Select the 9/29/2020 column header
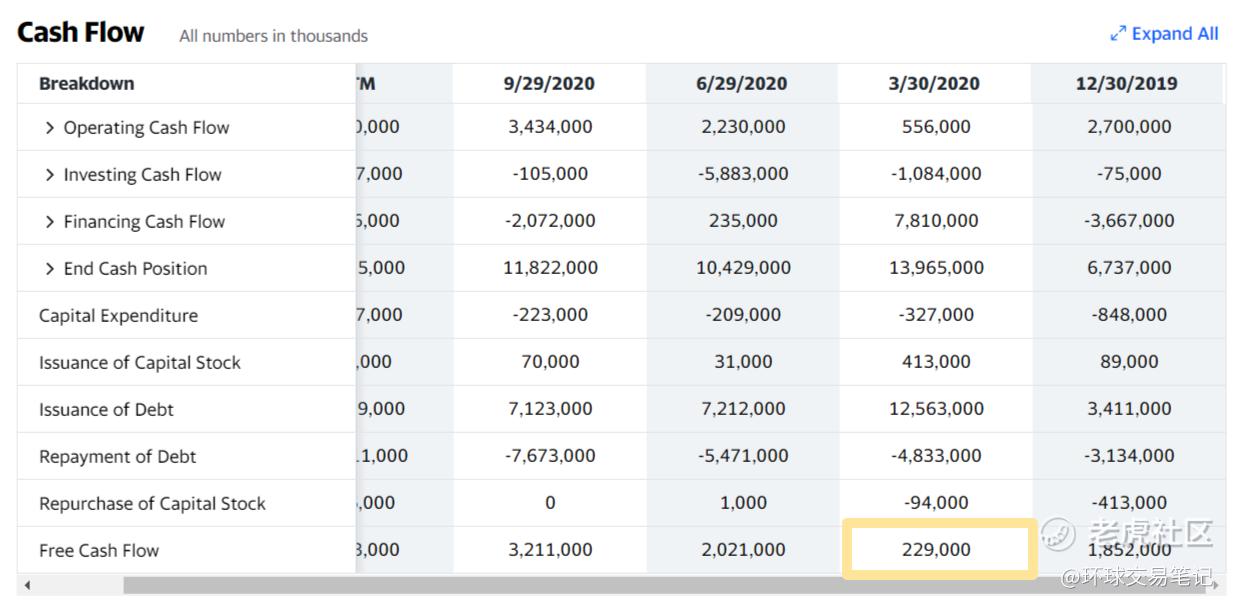This screenshot has width=1237, height=605. click(549, 84)
